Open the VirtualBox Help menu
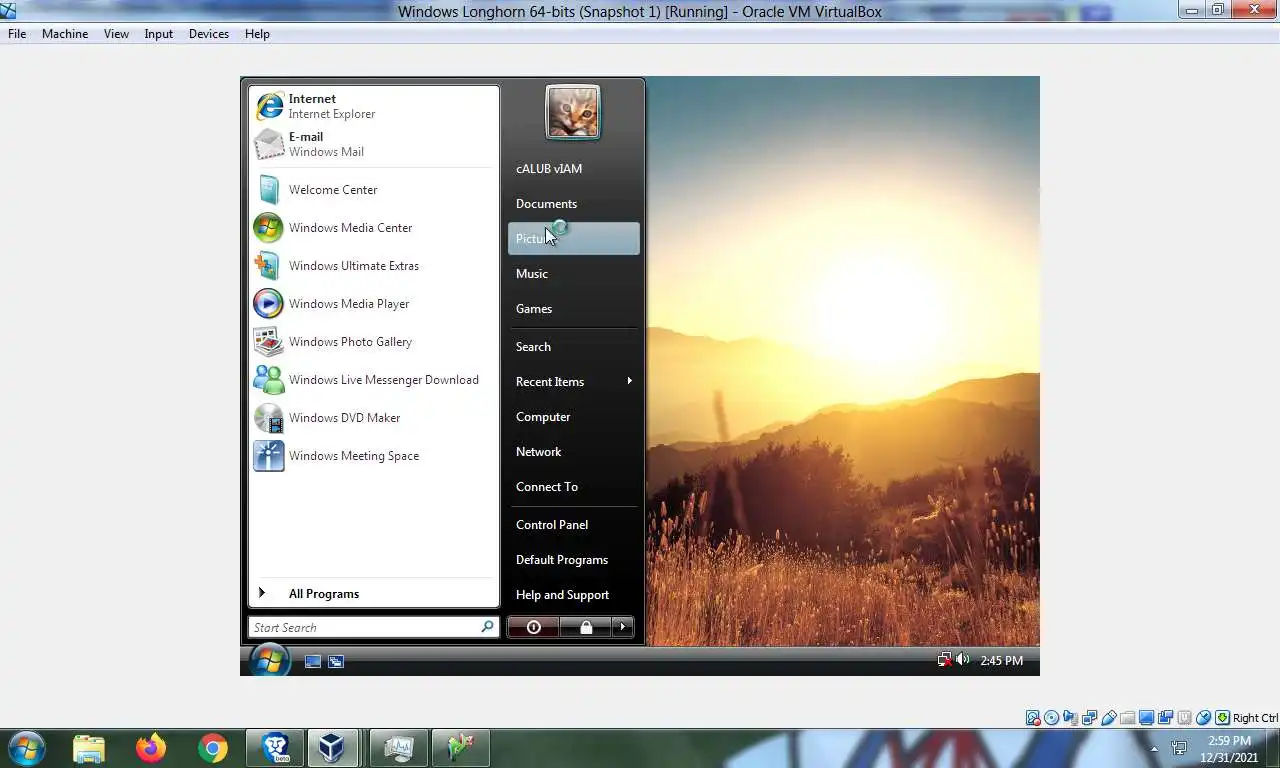The image size is (1280, 768). (257, 34)
